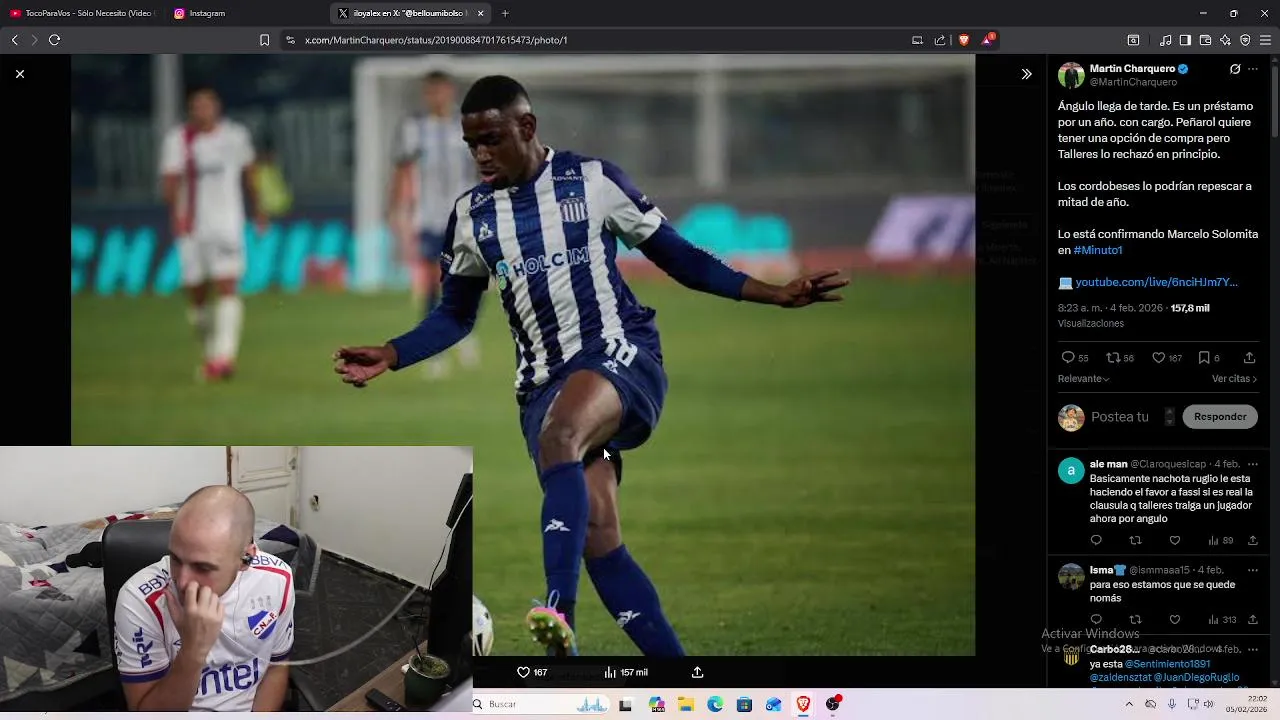Open Microsoft Store from the taskbar
Screen dimensions: 1280x720
pos(744,705)
